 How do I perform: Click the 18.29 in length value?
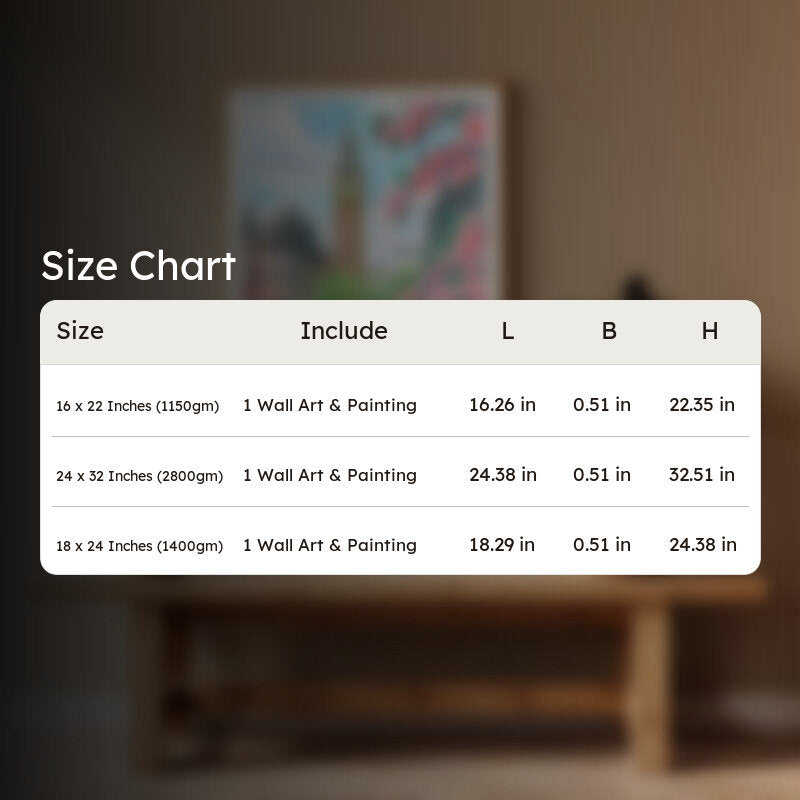(502, 544)
